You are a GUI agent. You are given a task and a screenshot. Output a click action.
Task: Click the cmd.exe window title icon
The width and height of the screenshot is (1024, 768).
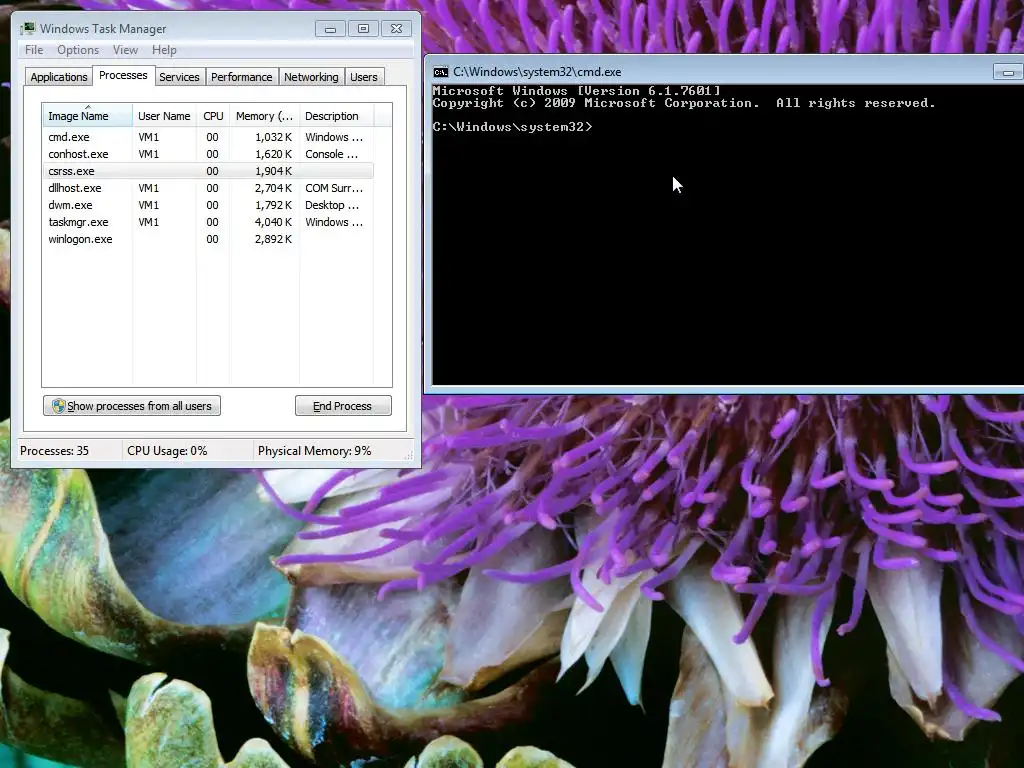(x=441, y=72)
